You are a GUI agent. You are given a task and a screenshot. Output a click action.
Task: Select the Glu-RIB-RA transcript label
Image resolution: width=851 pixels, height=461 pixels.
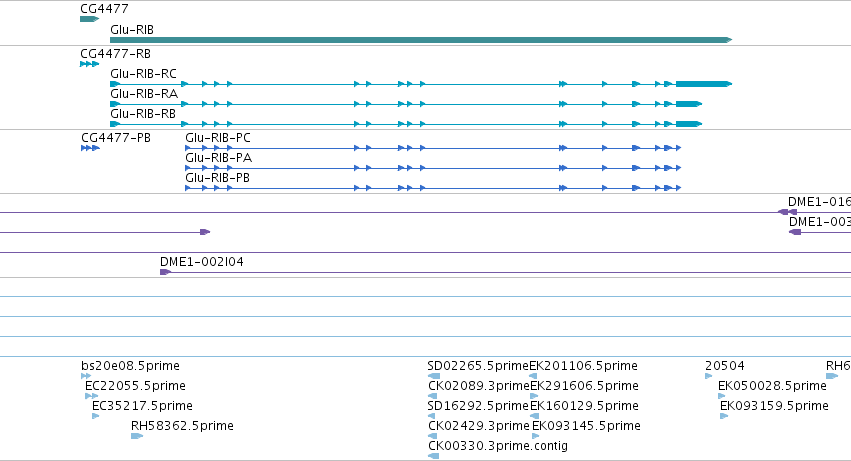point(144,94)
